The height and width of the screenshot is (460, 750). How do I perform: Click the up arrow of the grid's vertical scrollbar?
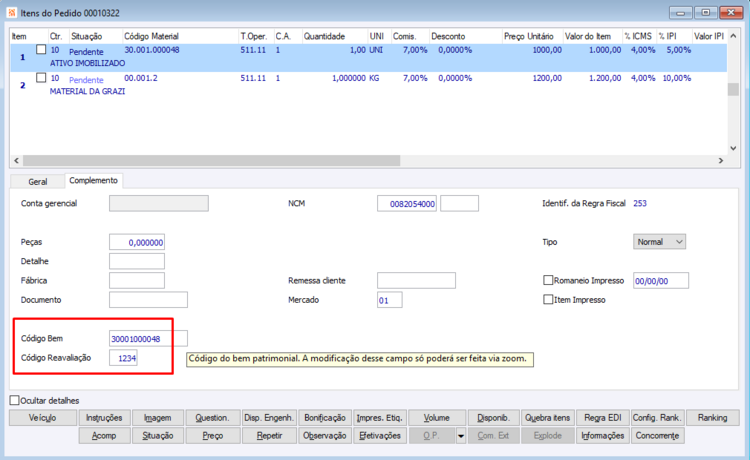[733, 36]
